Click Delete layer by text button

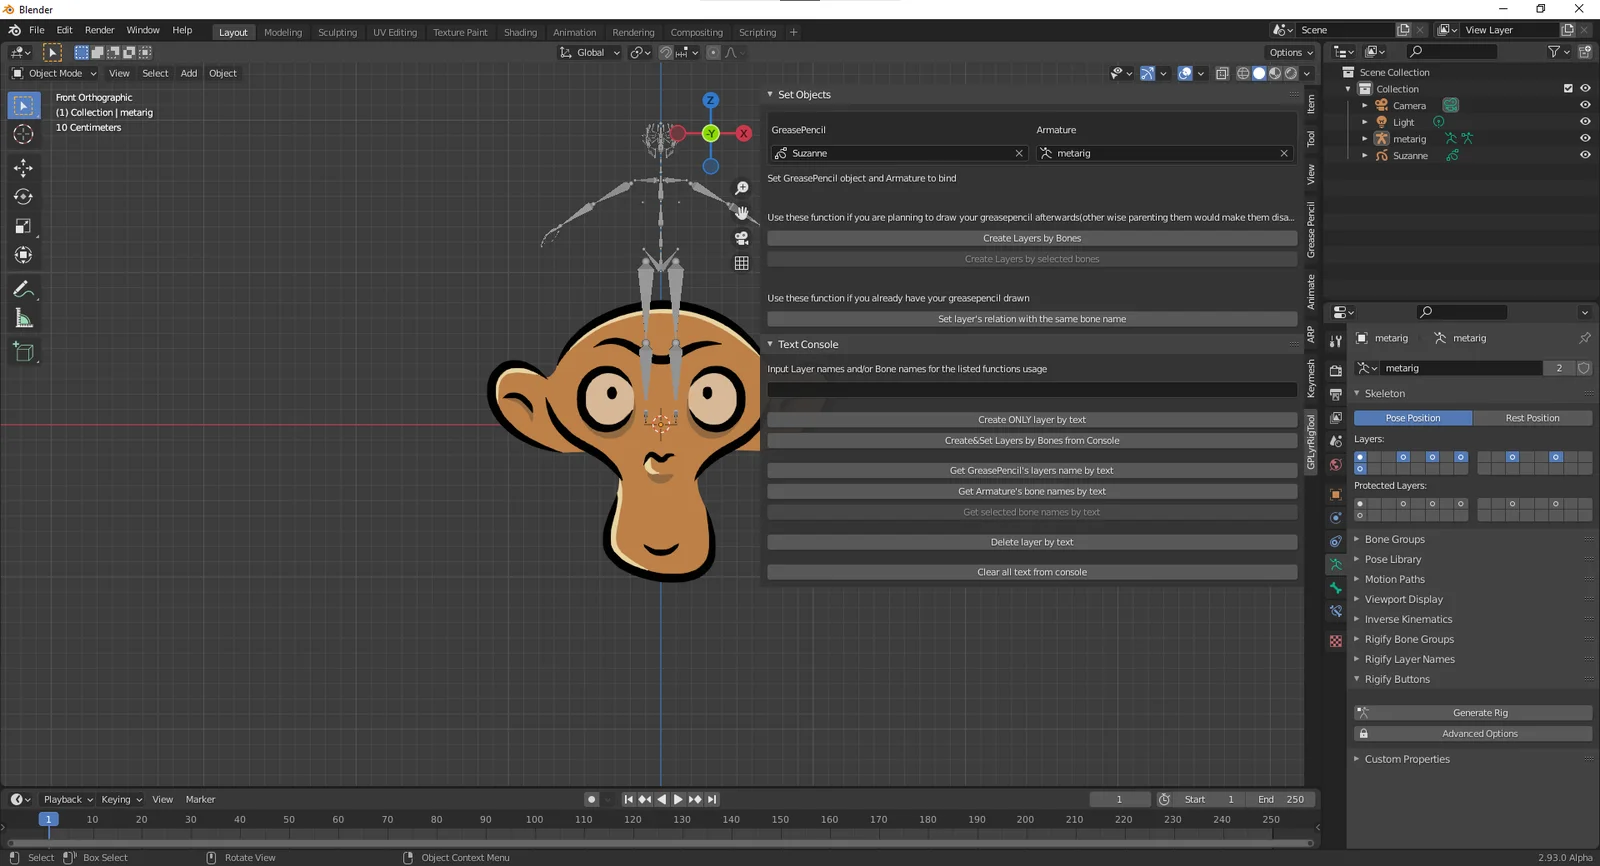[x=1032, y=543]
